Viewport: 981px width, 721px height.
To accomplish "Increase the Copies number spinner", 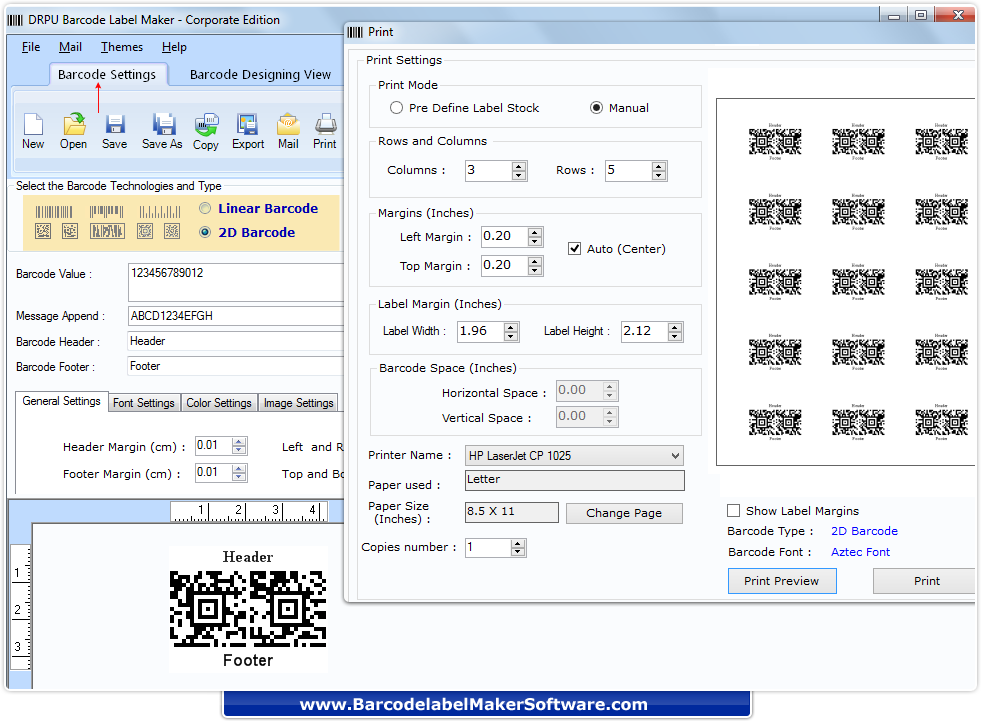I will 517,543.
